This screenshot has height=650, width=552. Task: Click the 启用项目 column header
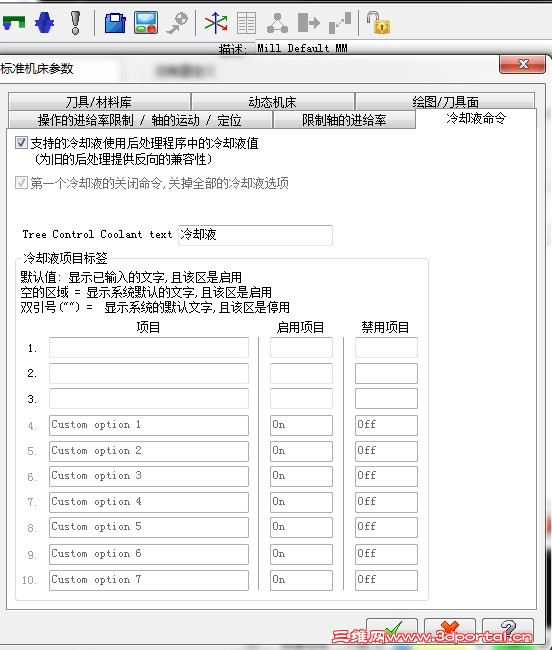(x=300, y=327)
